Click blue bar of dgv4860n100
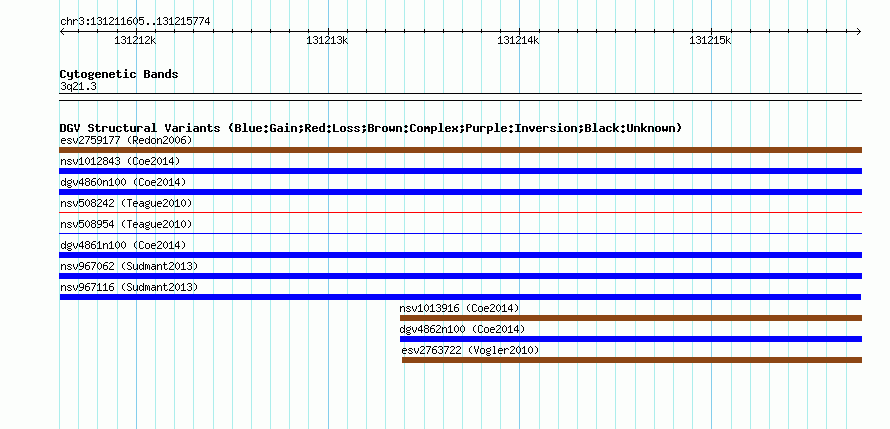This screenshot has width=890, height=429. click(460, 192)
